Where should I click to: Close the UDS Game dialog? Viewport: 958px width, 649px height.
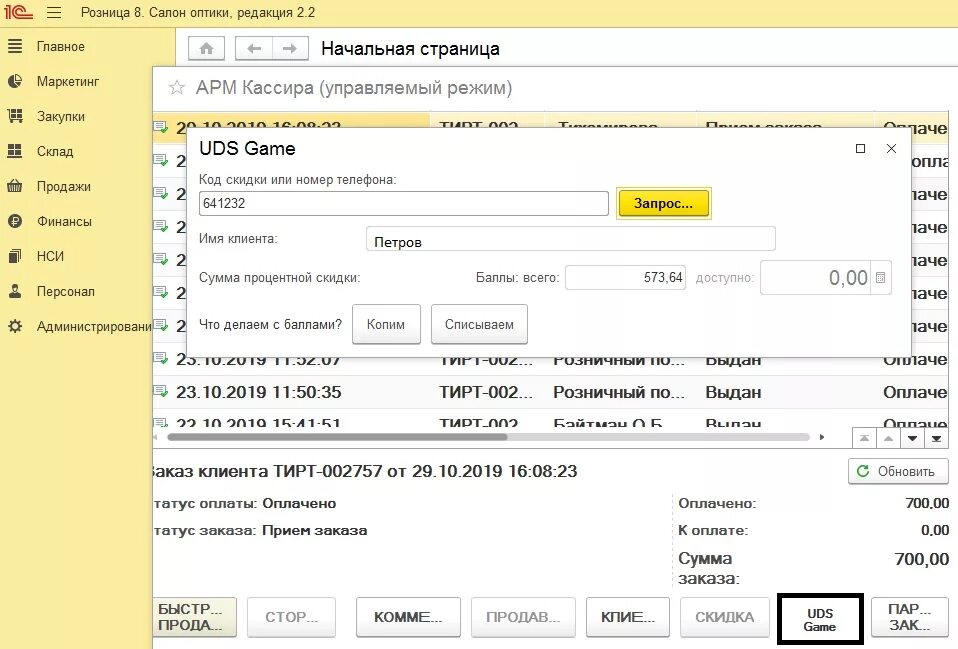click(891, 148)
